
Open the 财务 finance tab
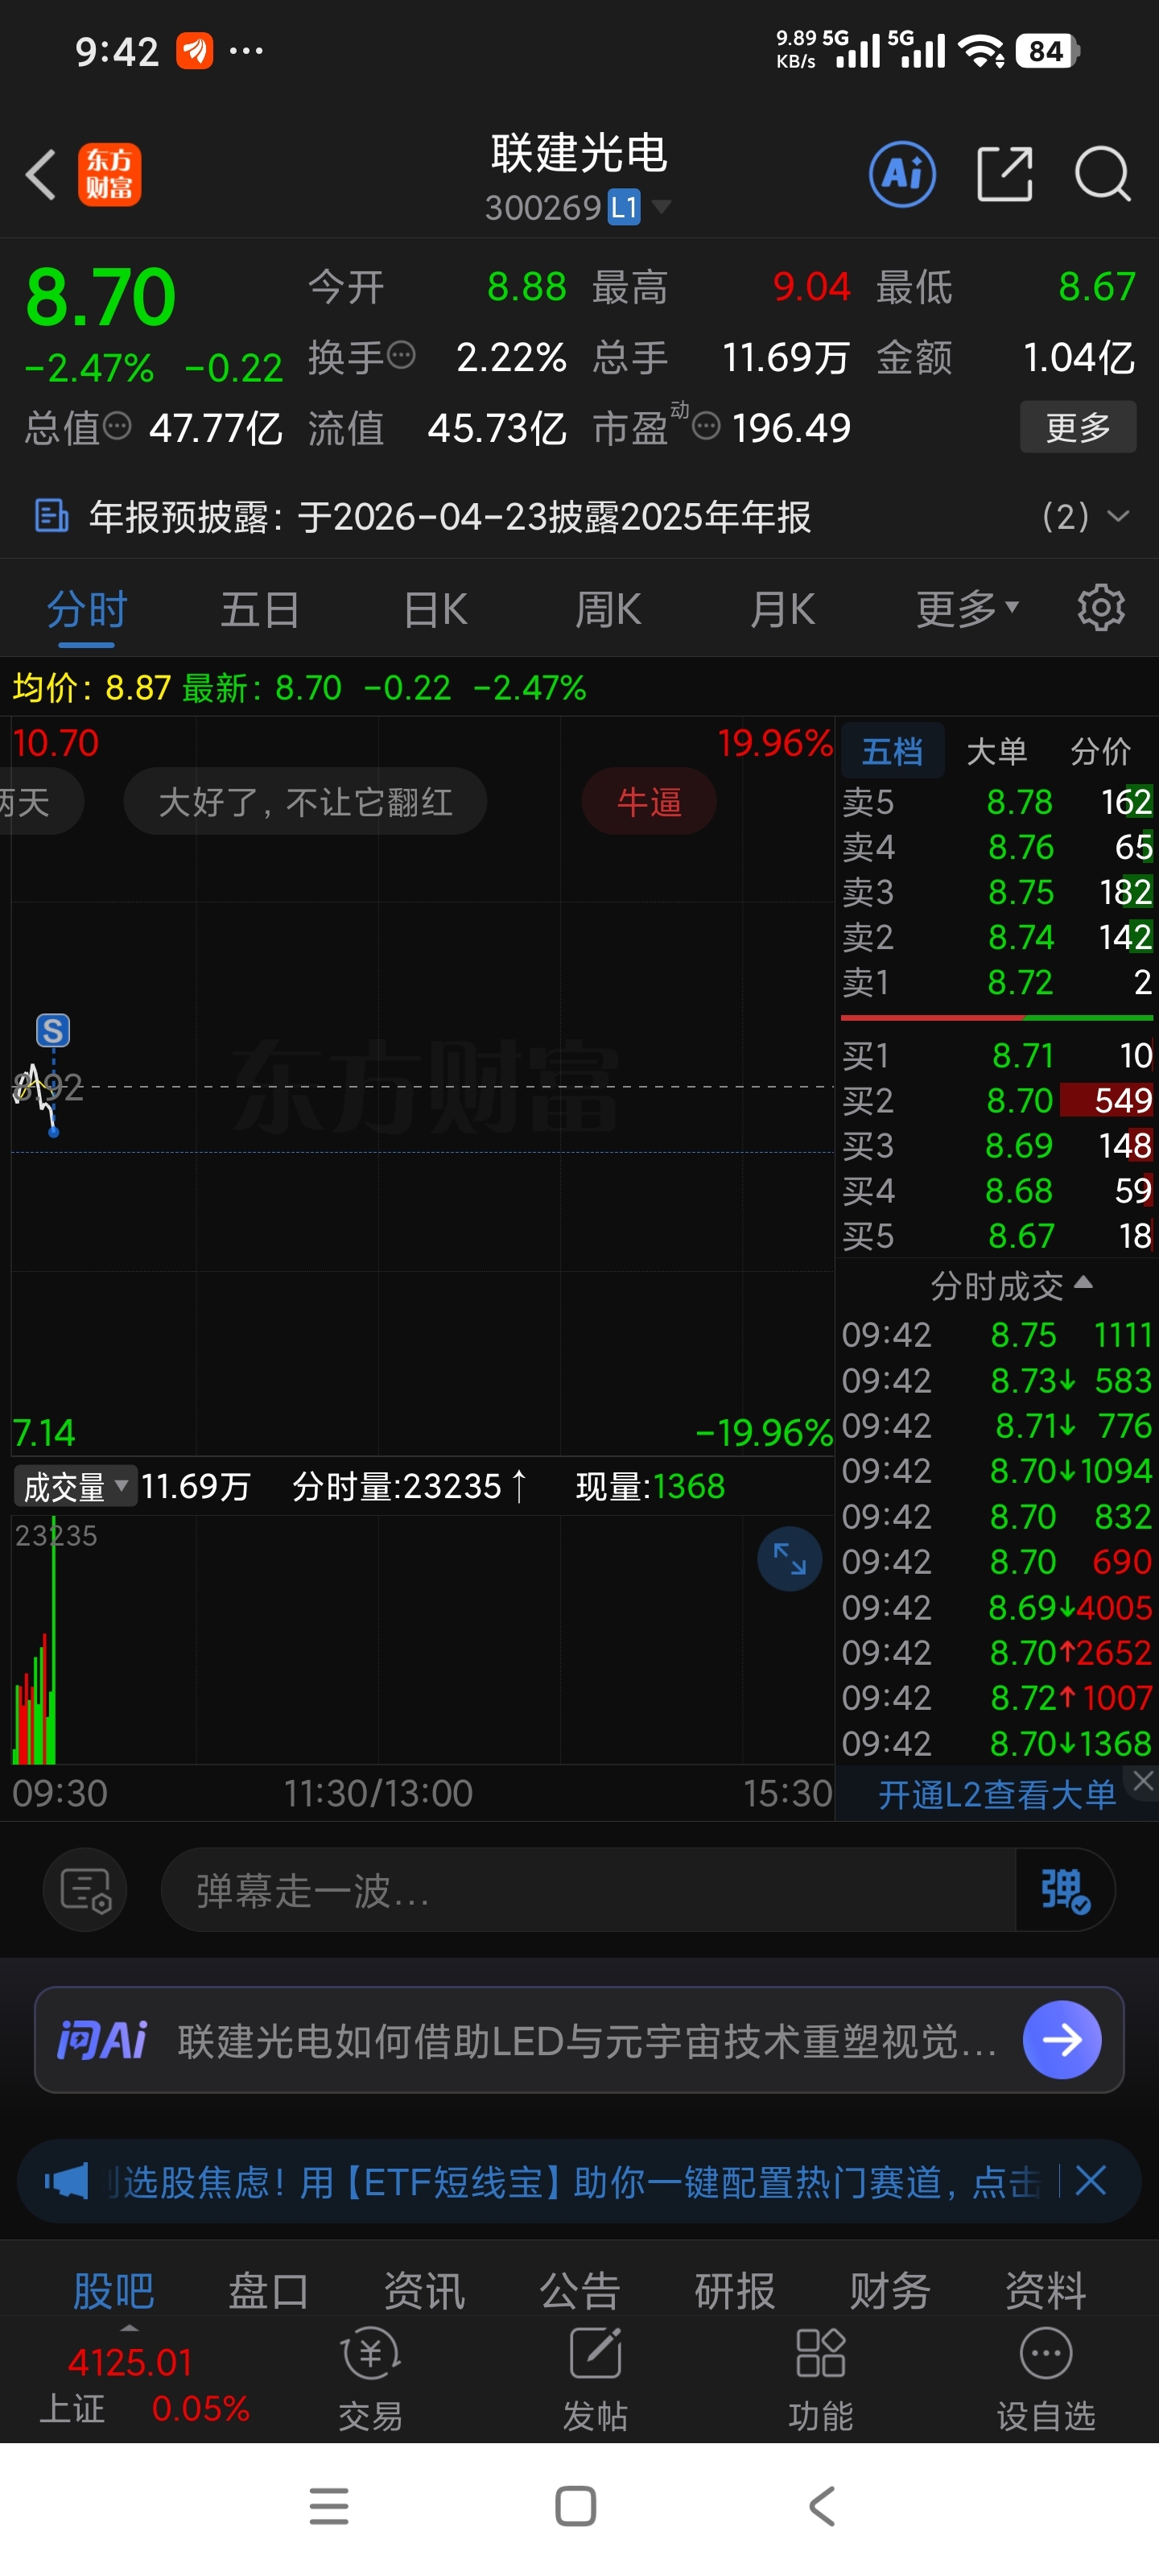pyautogui.click(x=890, y=2290)
